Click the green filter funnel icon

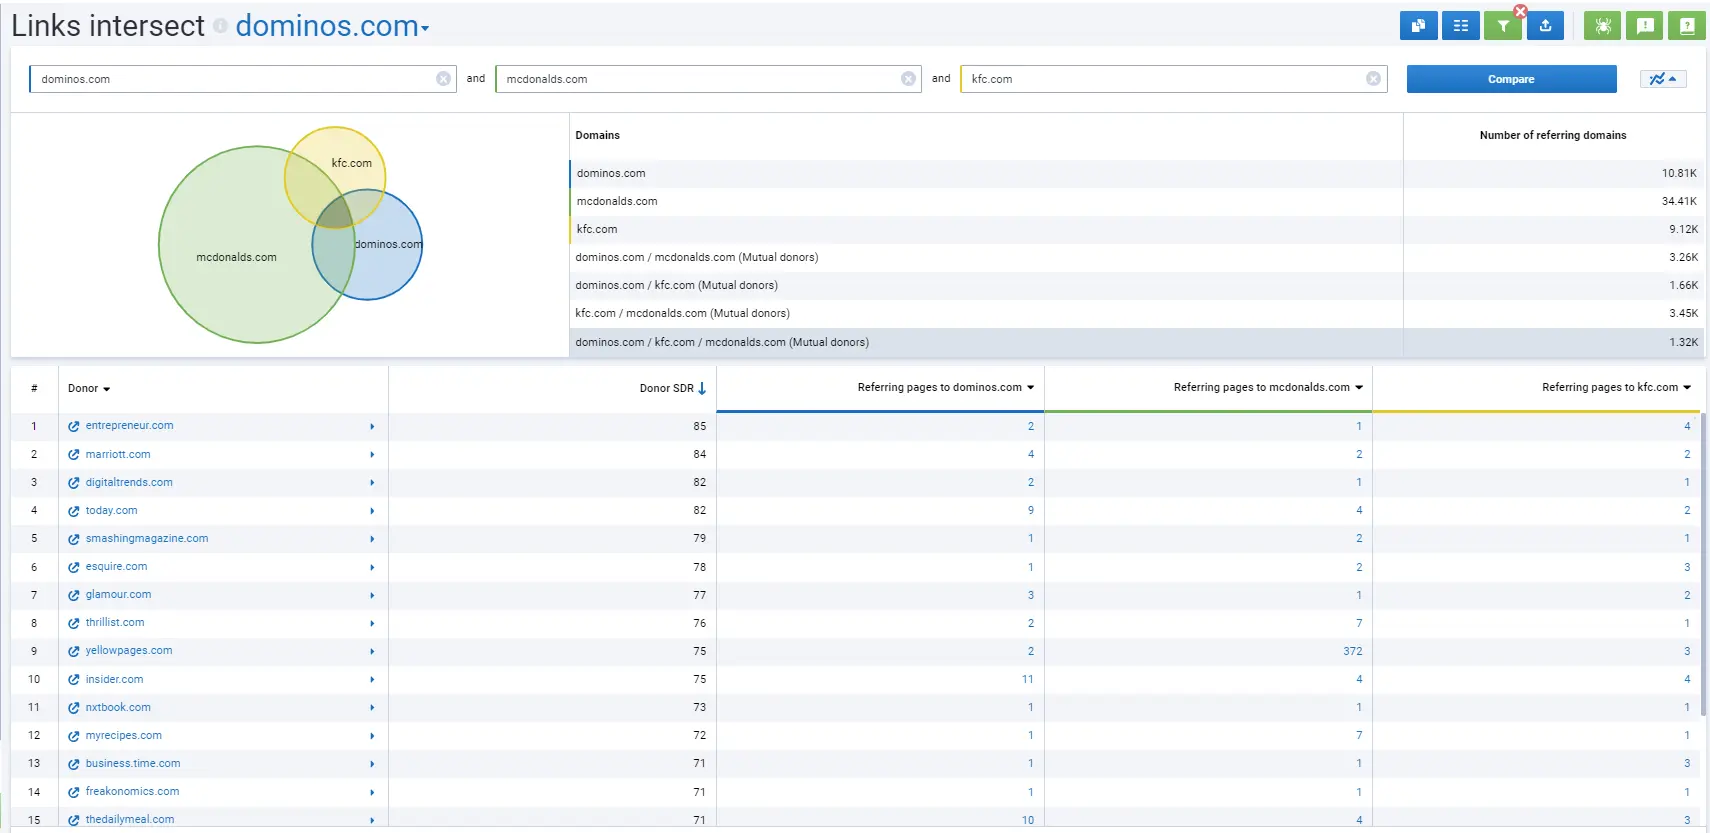click(x=1502, y=27)
